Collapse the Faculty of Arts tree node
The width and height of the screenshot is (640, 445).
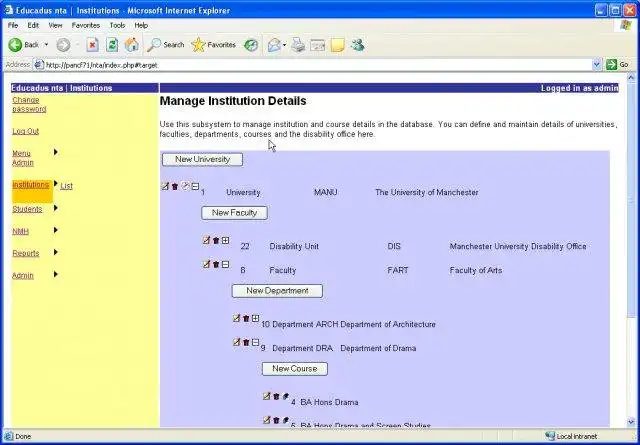[225, 265]
